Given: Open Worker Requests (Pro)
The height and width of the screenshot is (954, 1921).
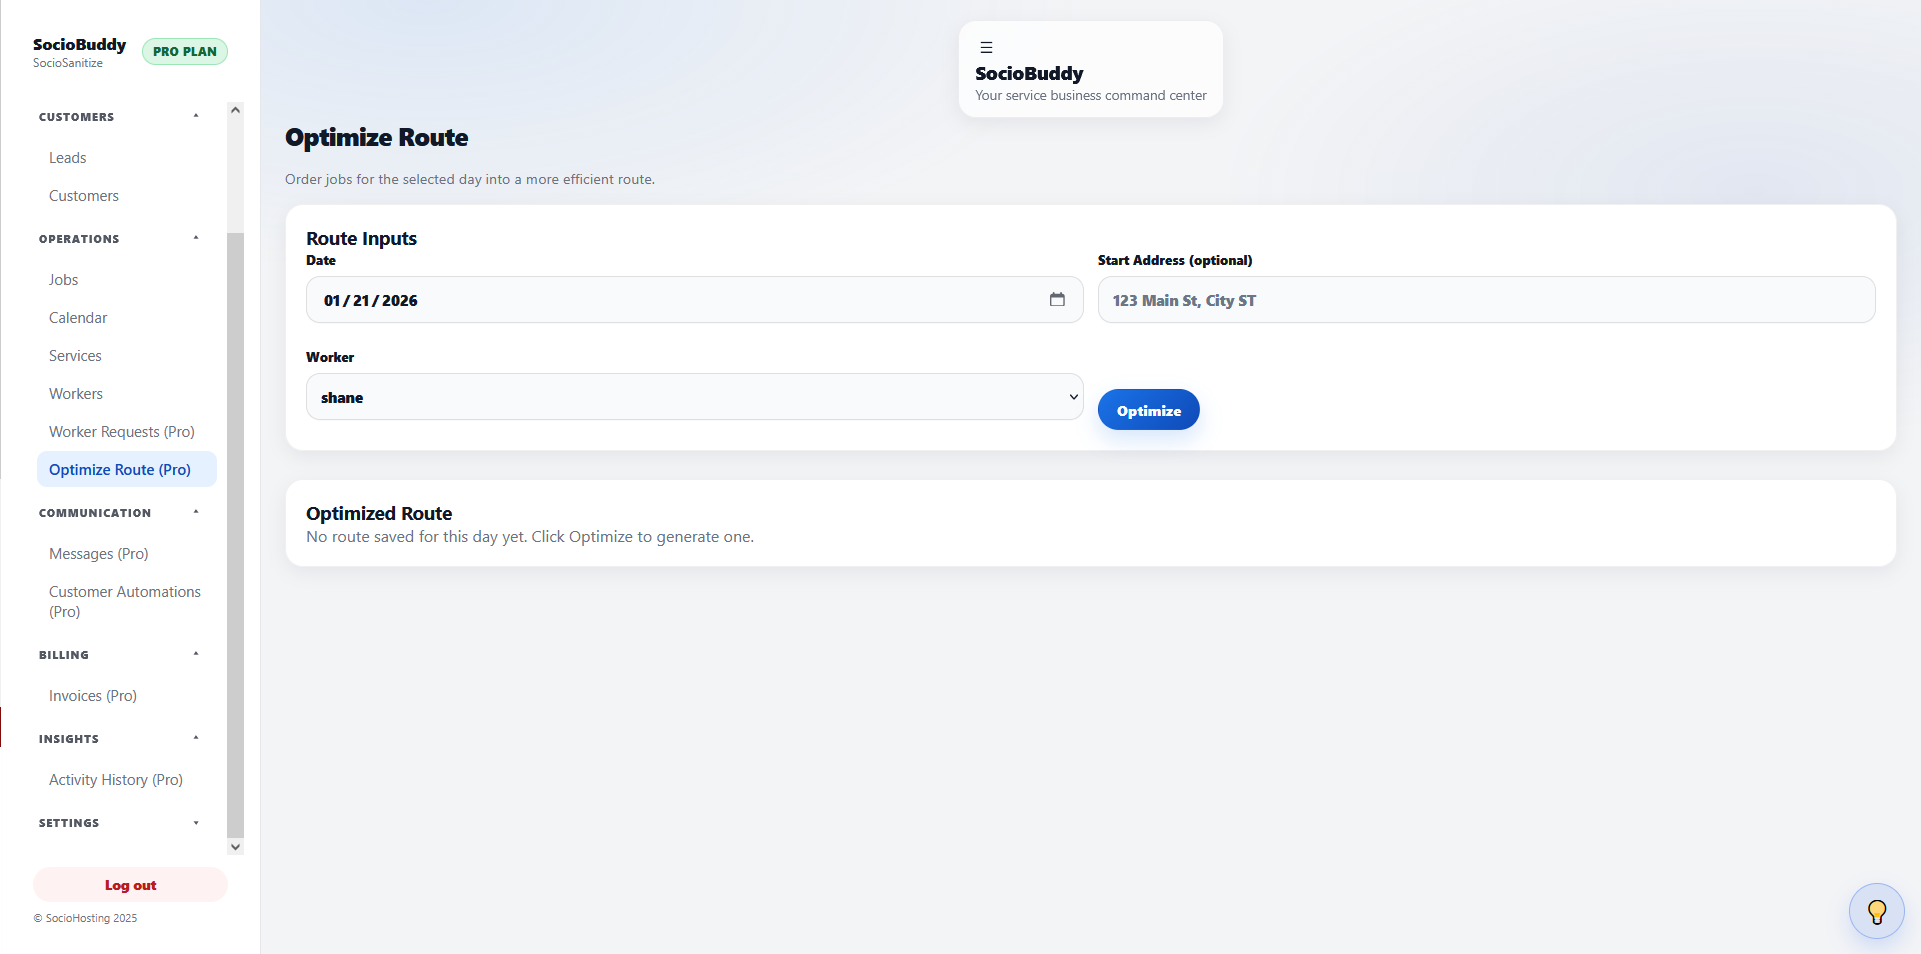Looking at the screenshot, I should click(x=122, y=432).
